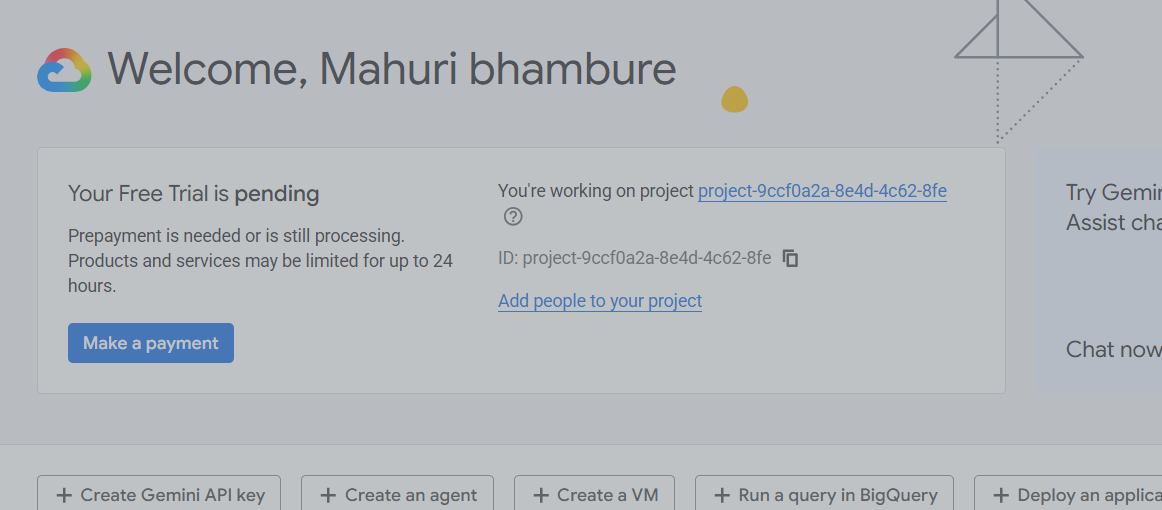Click plus icon on Create a VM
This screenshot has height=510, width=1162.
click(541, 495)
